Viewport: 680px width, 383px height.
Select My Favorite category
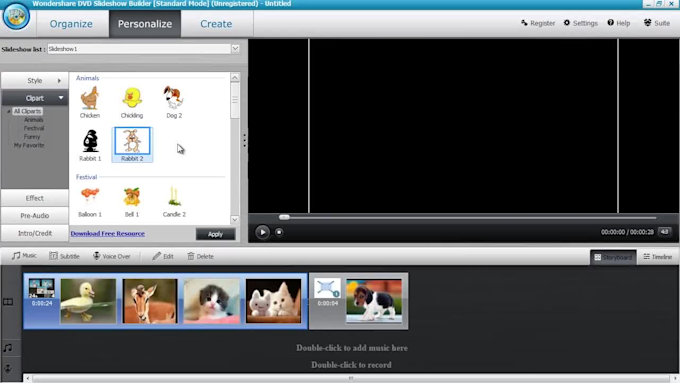click(29, 145)
